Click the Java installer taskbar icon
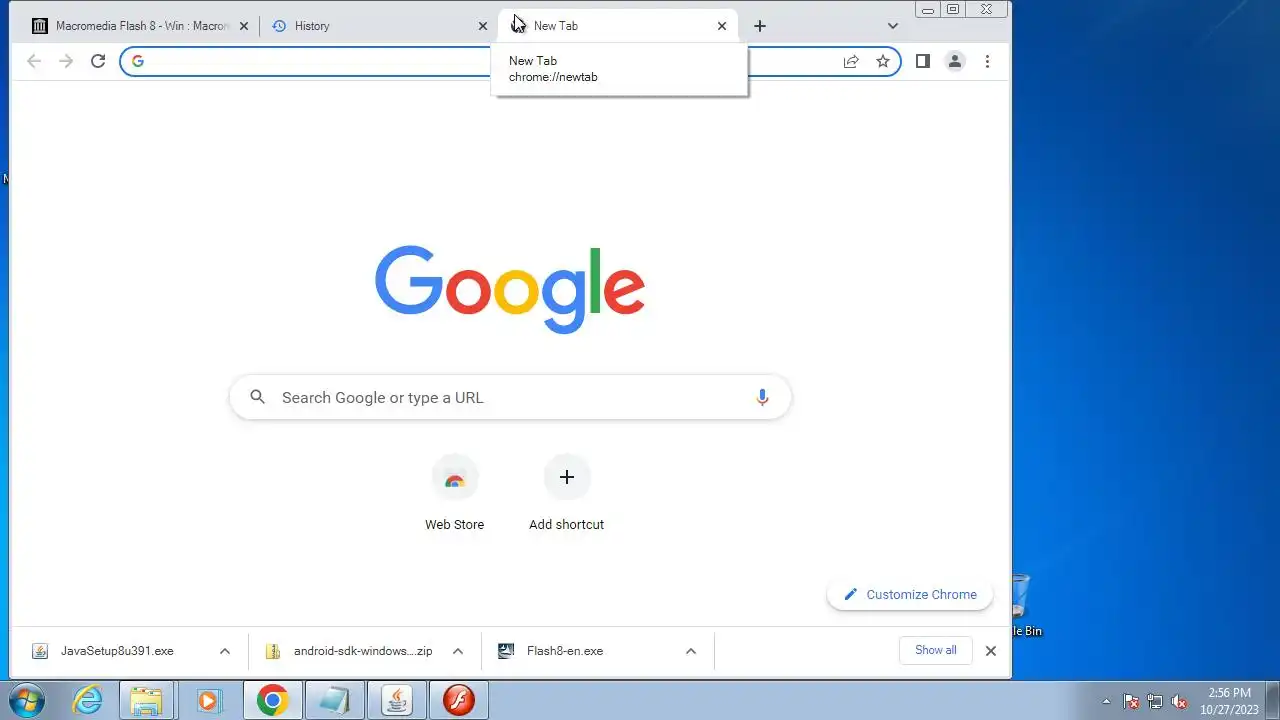The image size is (1280, 720). point(397,700)
